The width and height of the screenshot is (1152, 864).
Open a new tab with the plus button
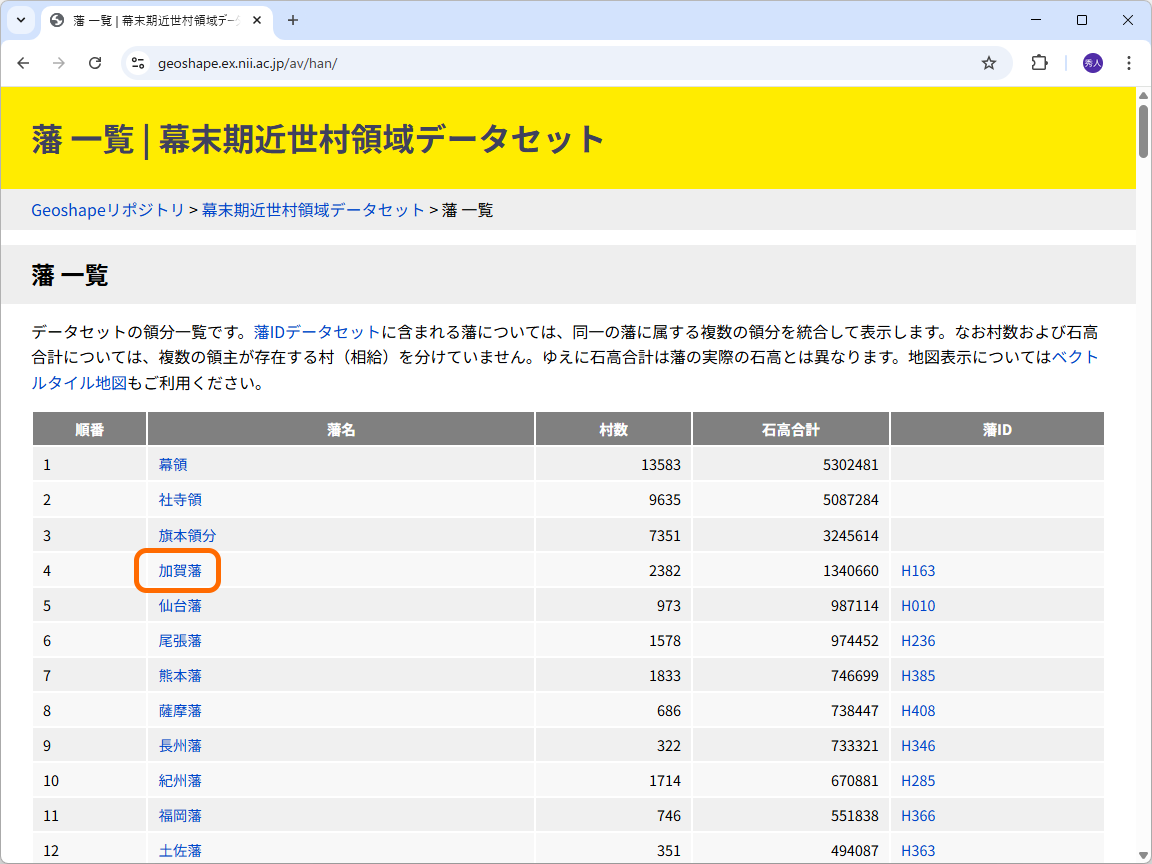coord(291,20)
